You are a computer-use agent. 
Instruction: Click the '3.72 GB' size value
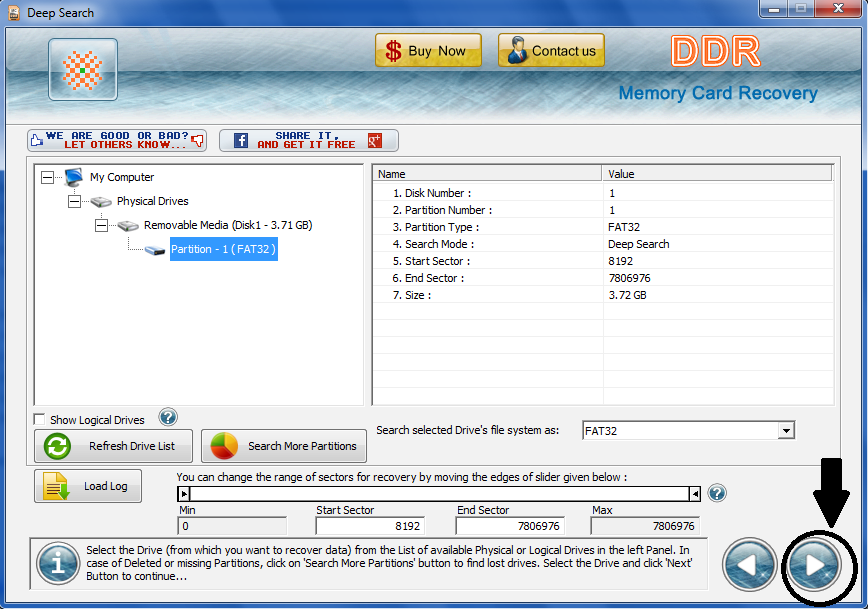(x=627, y=295)
